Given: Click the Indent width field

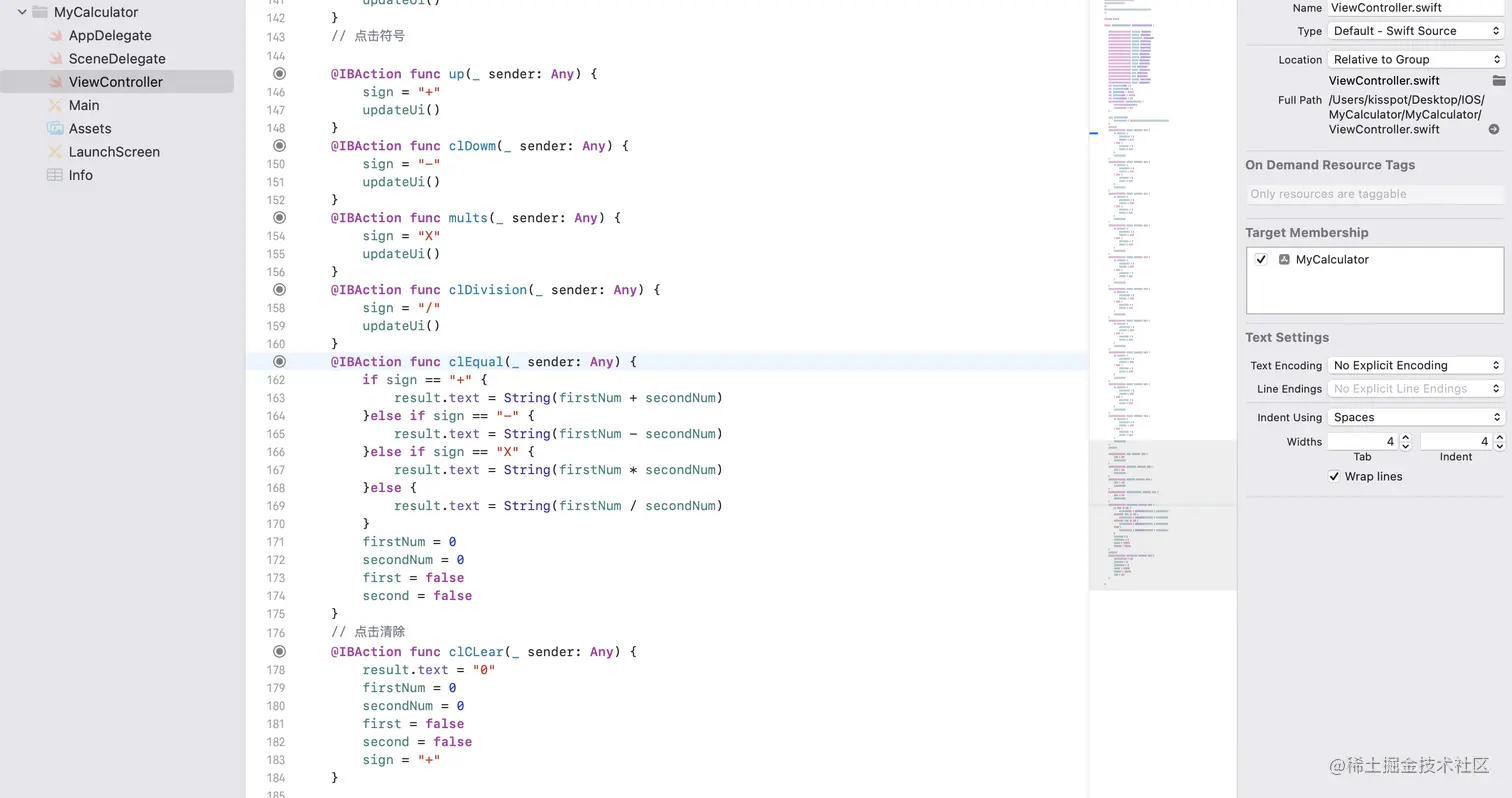Looking at the screenshot, I should tap(1456, 442).
